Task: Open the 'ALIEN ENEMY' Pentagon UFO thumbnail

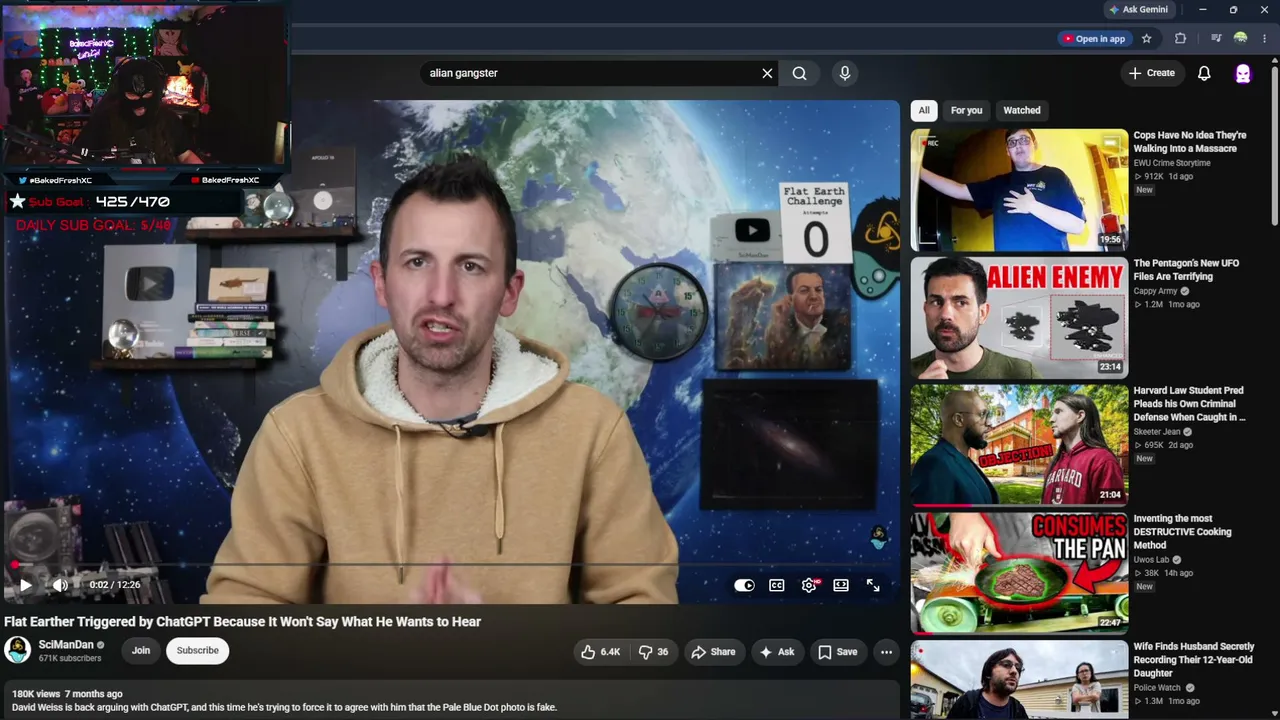Action: (1019, 318)
